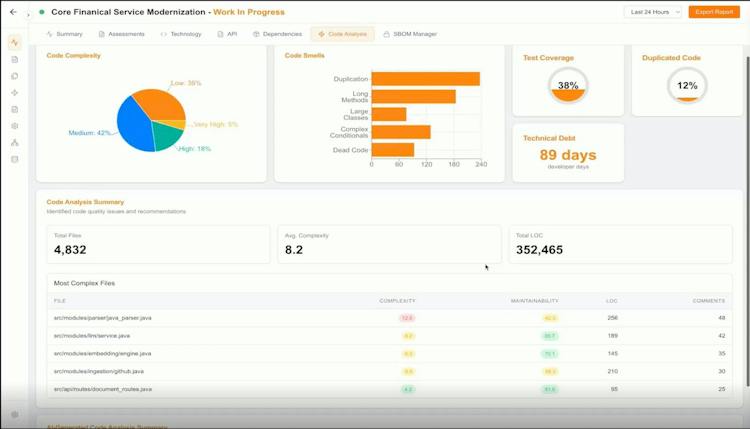Click the Test Coverage 38% gauge
Viewport: 750px width, 429px height.
(568, 86)
